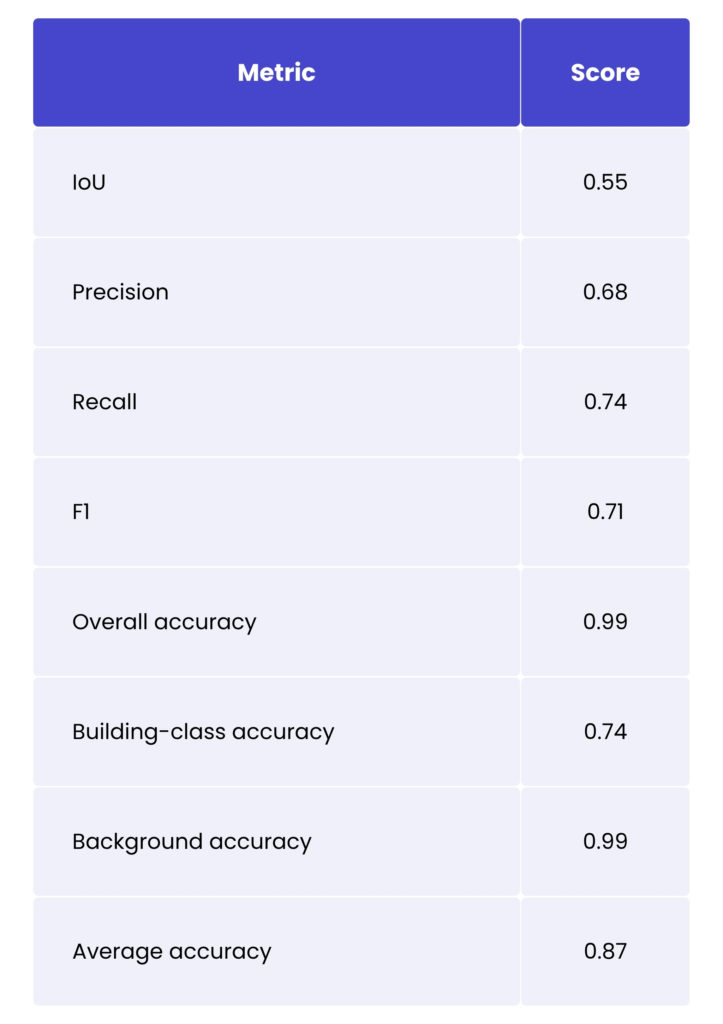Click the Average accuracy score value 0.87

[605, 951]
